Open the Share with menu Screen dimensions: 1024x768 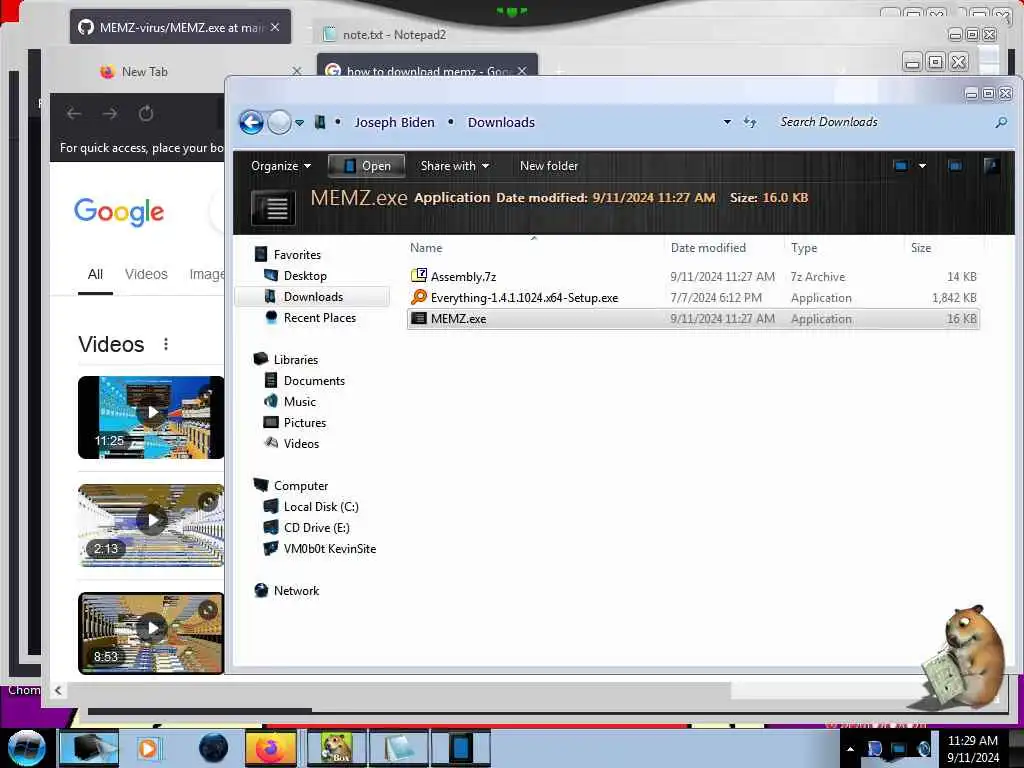click(455, 166)
